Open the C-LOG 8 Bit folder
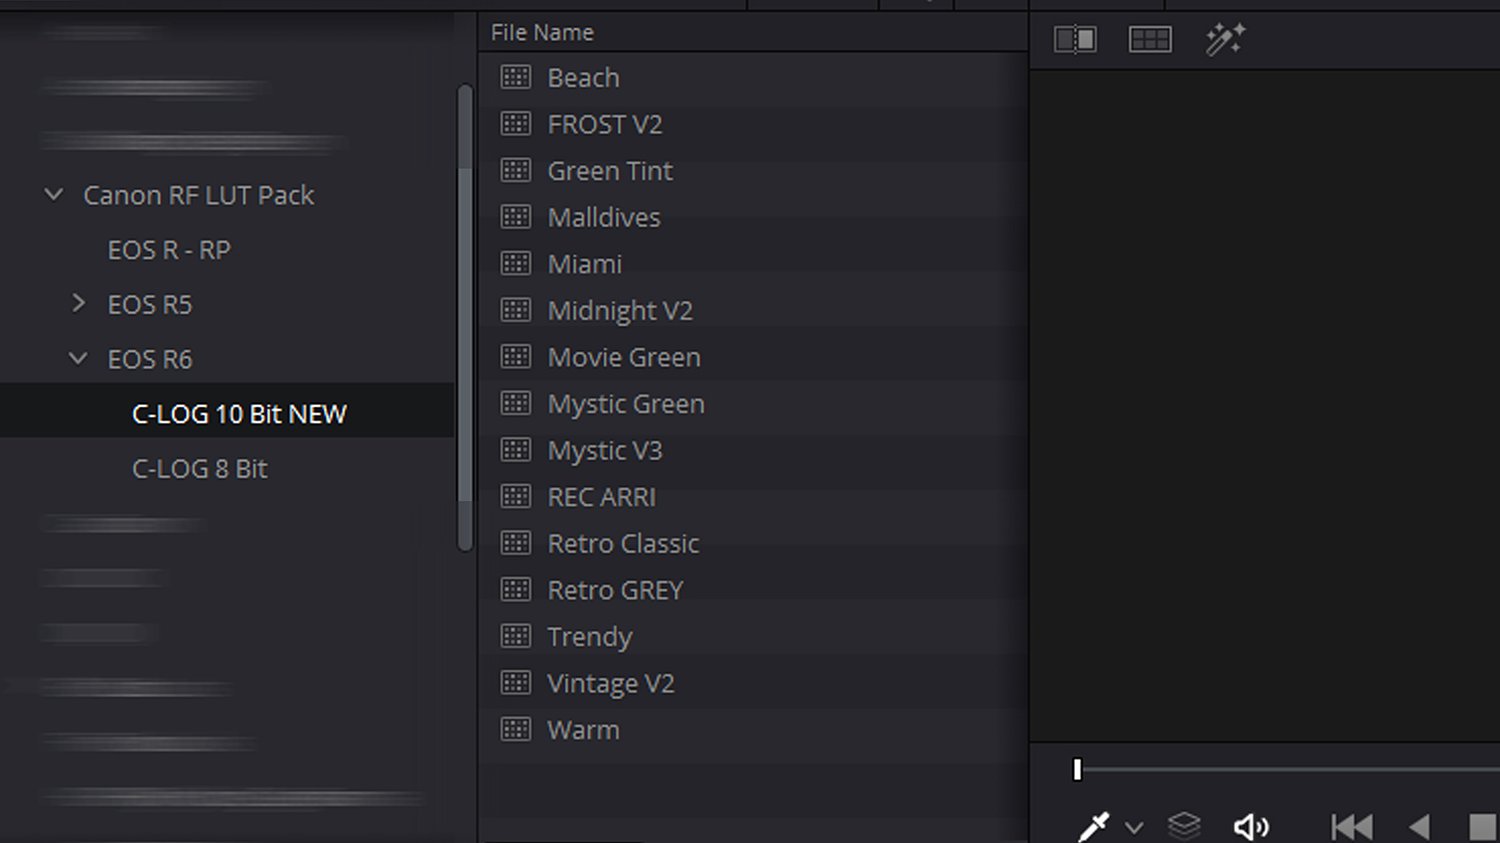Screen dimensions: 1500x843 click(200, 468)
